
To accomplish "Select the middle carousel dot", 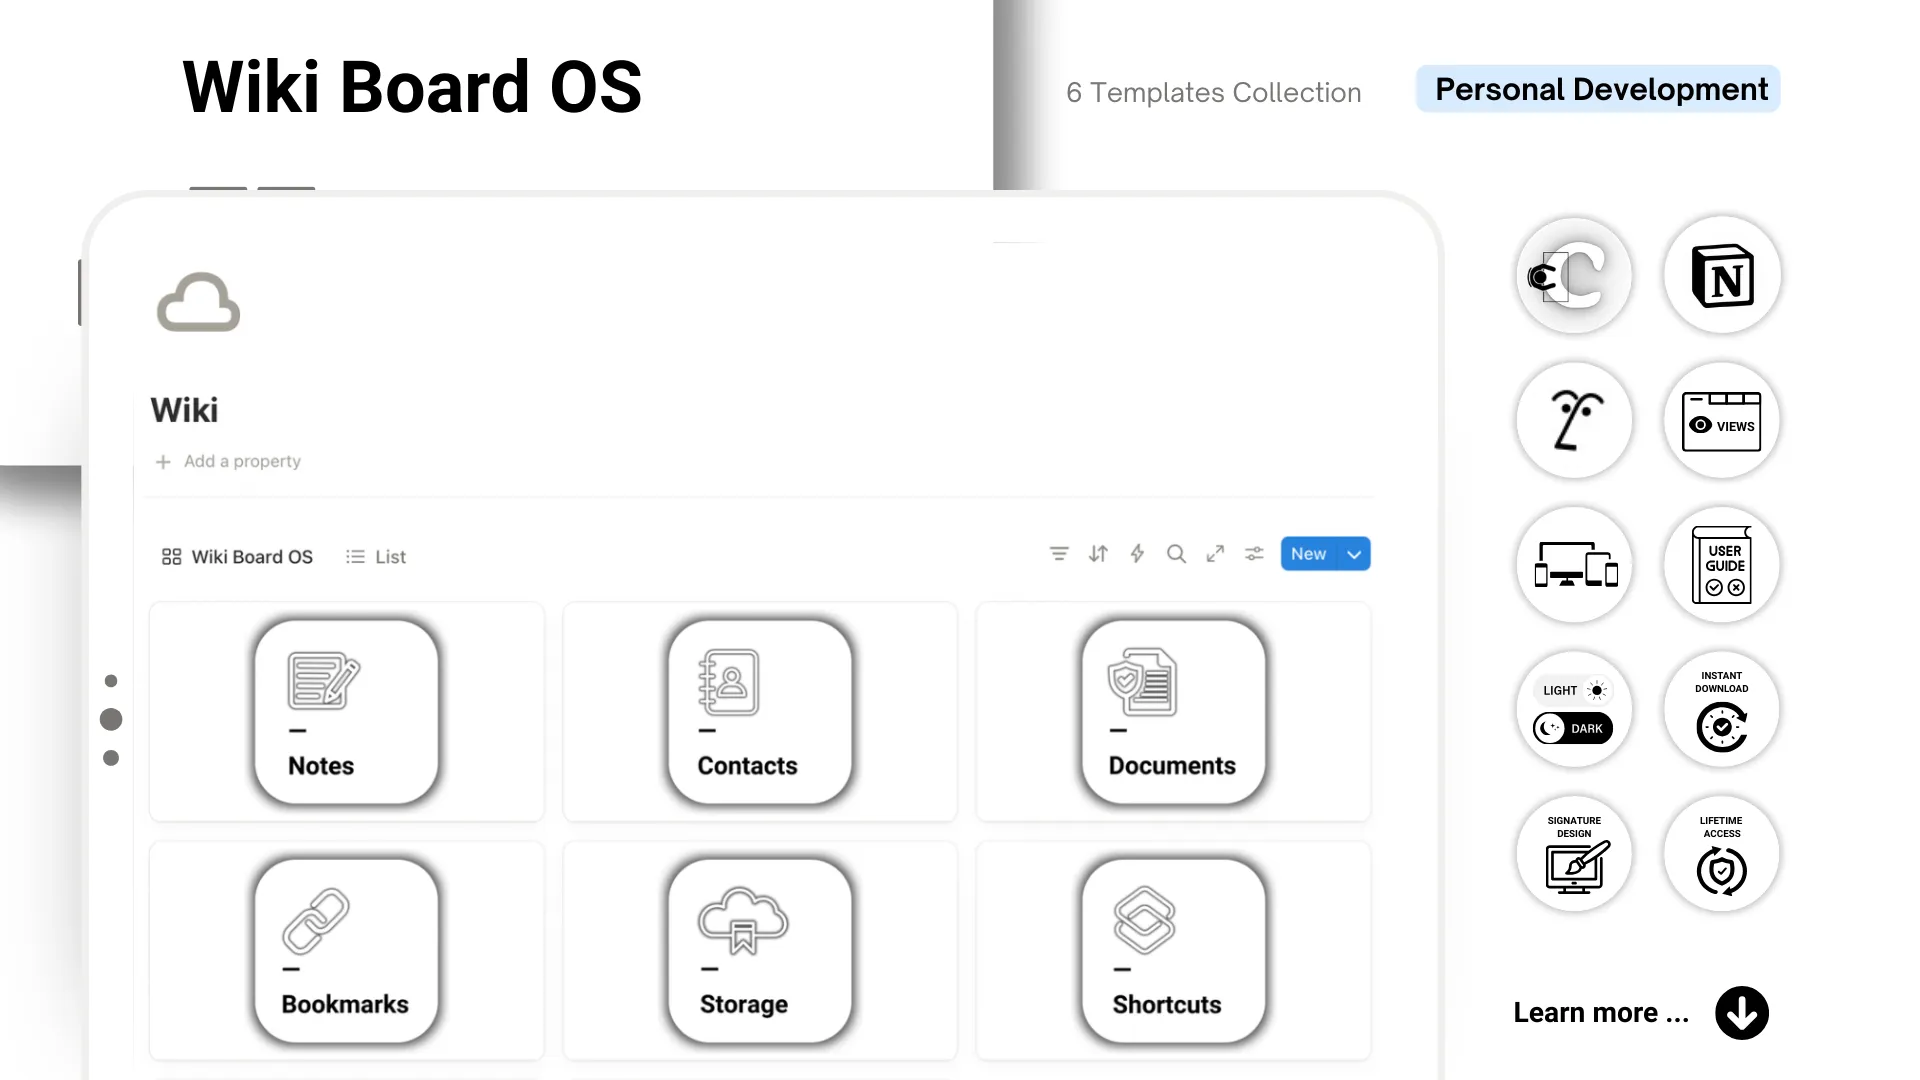I will (x=111, y=719).
